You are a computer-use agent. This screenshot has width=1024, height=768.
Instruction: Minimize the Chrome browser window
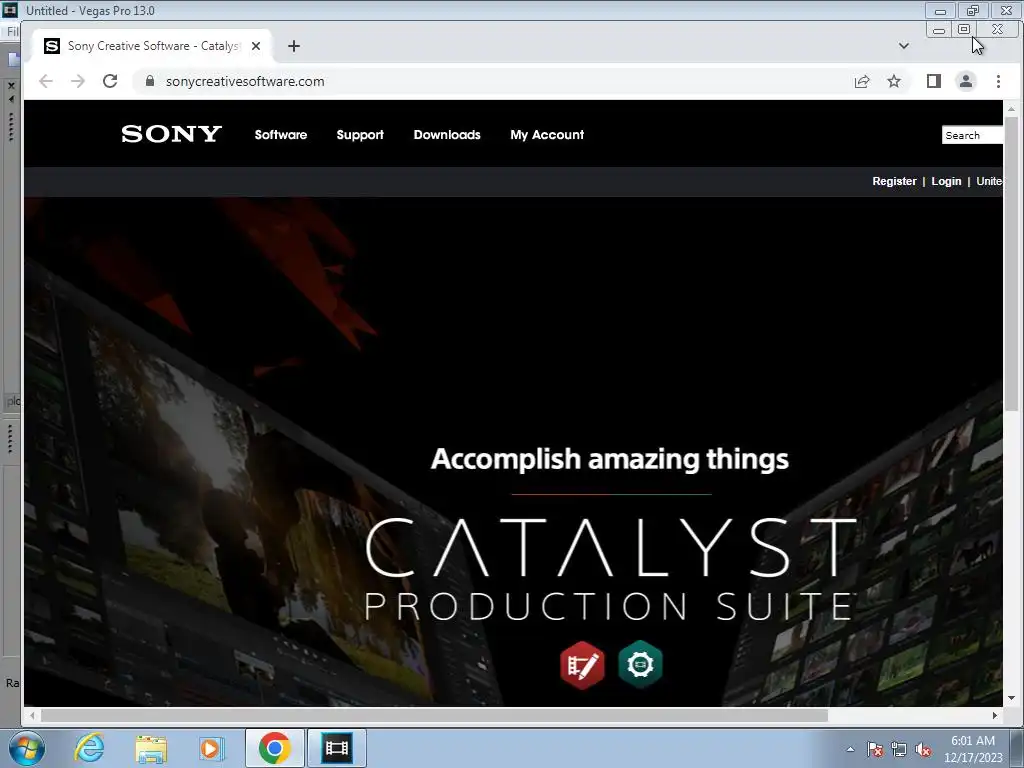point(939,30)
